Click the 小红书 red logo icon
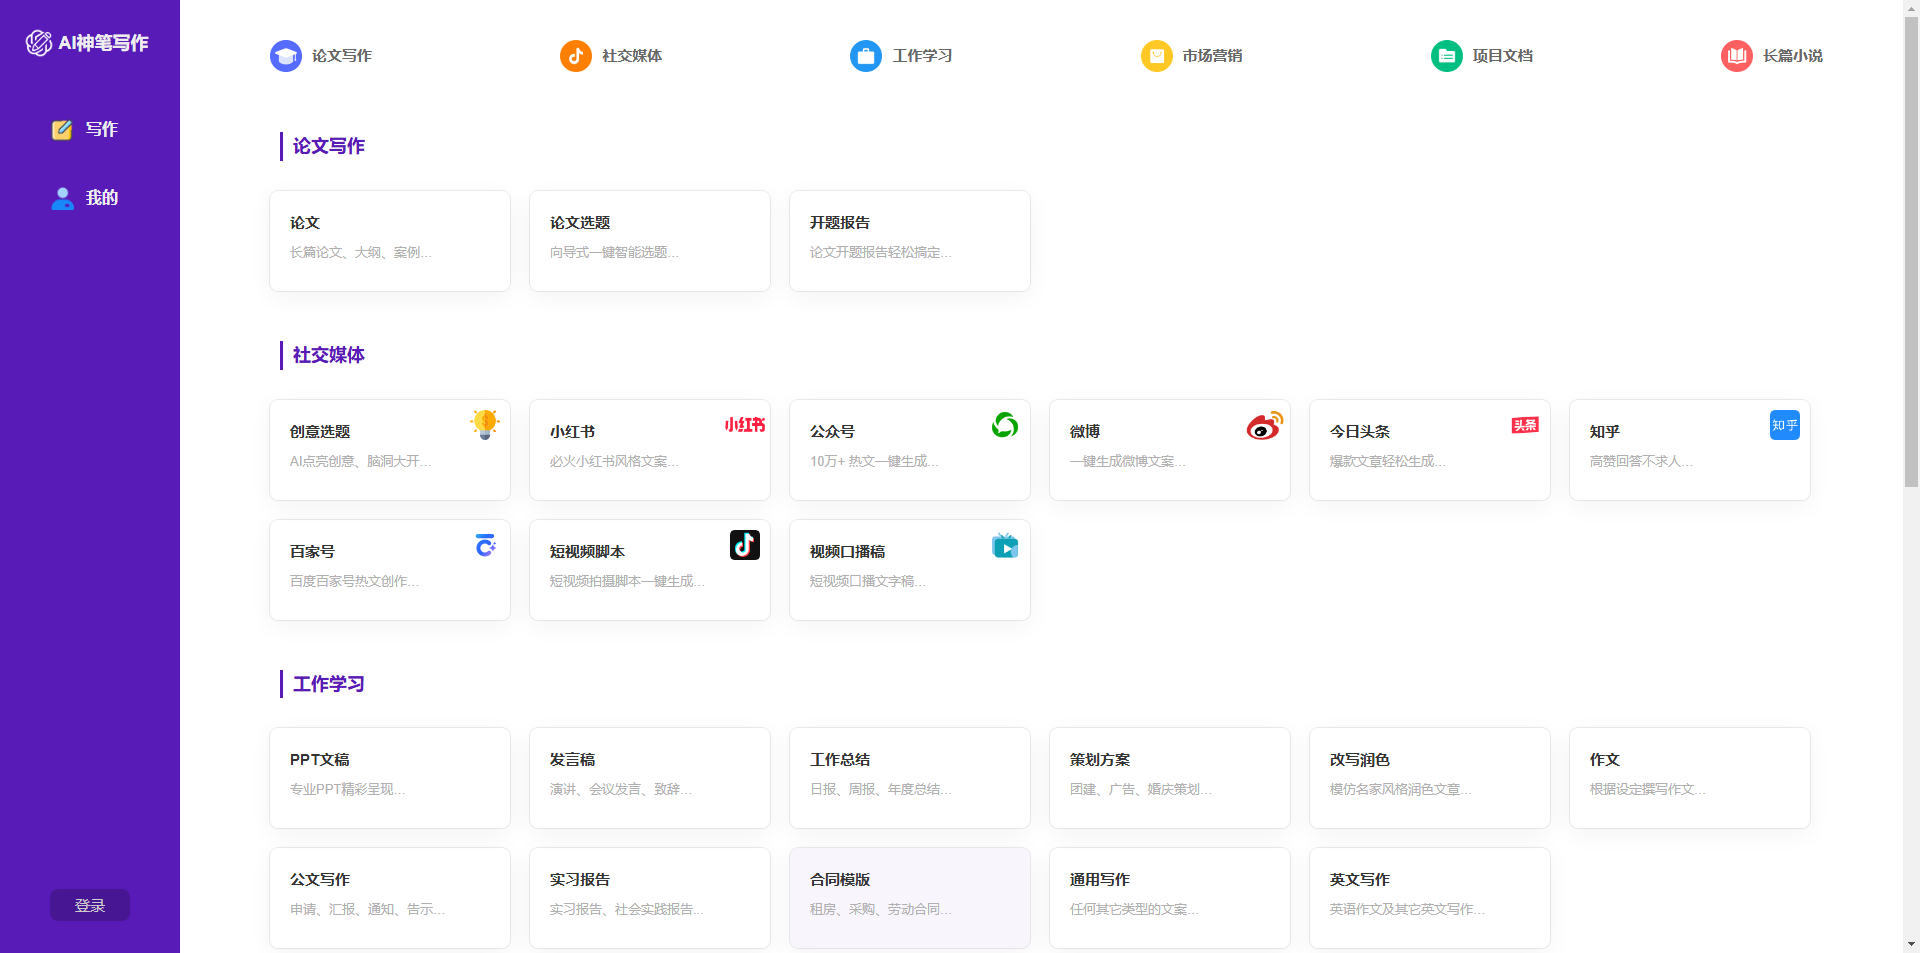The width and height of the screenshot is (1920, 953). click(x=745, y=425)
